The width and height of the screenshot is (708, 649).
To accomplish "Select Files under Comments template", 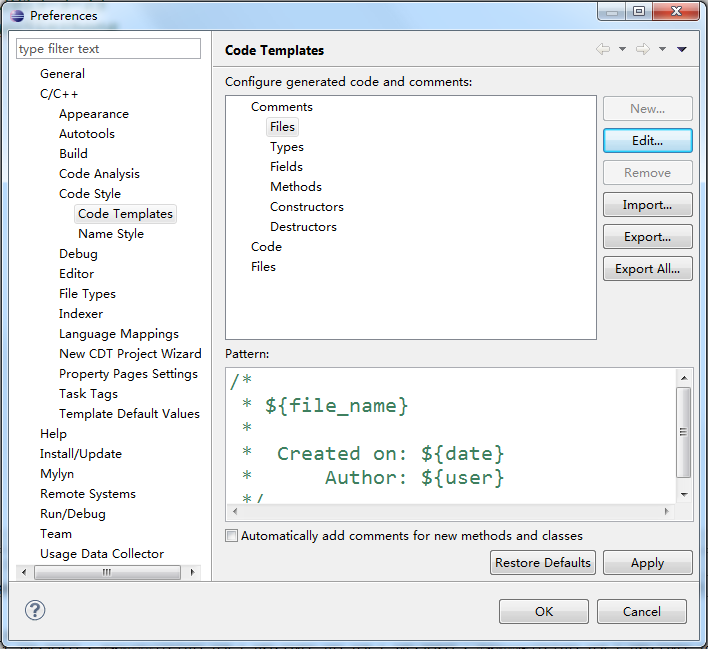I will (282, 127).
